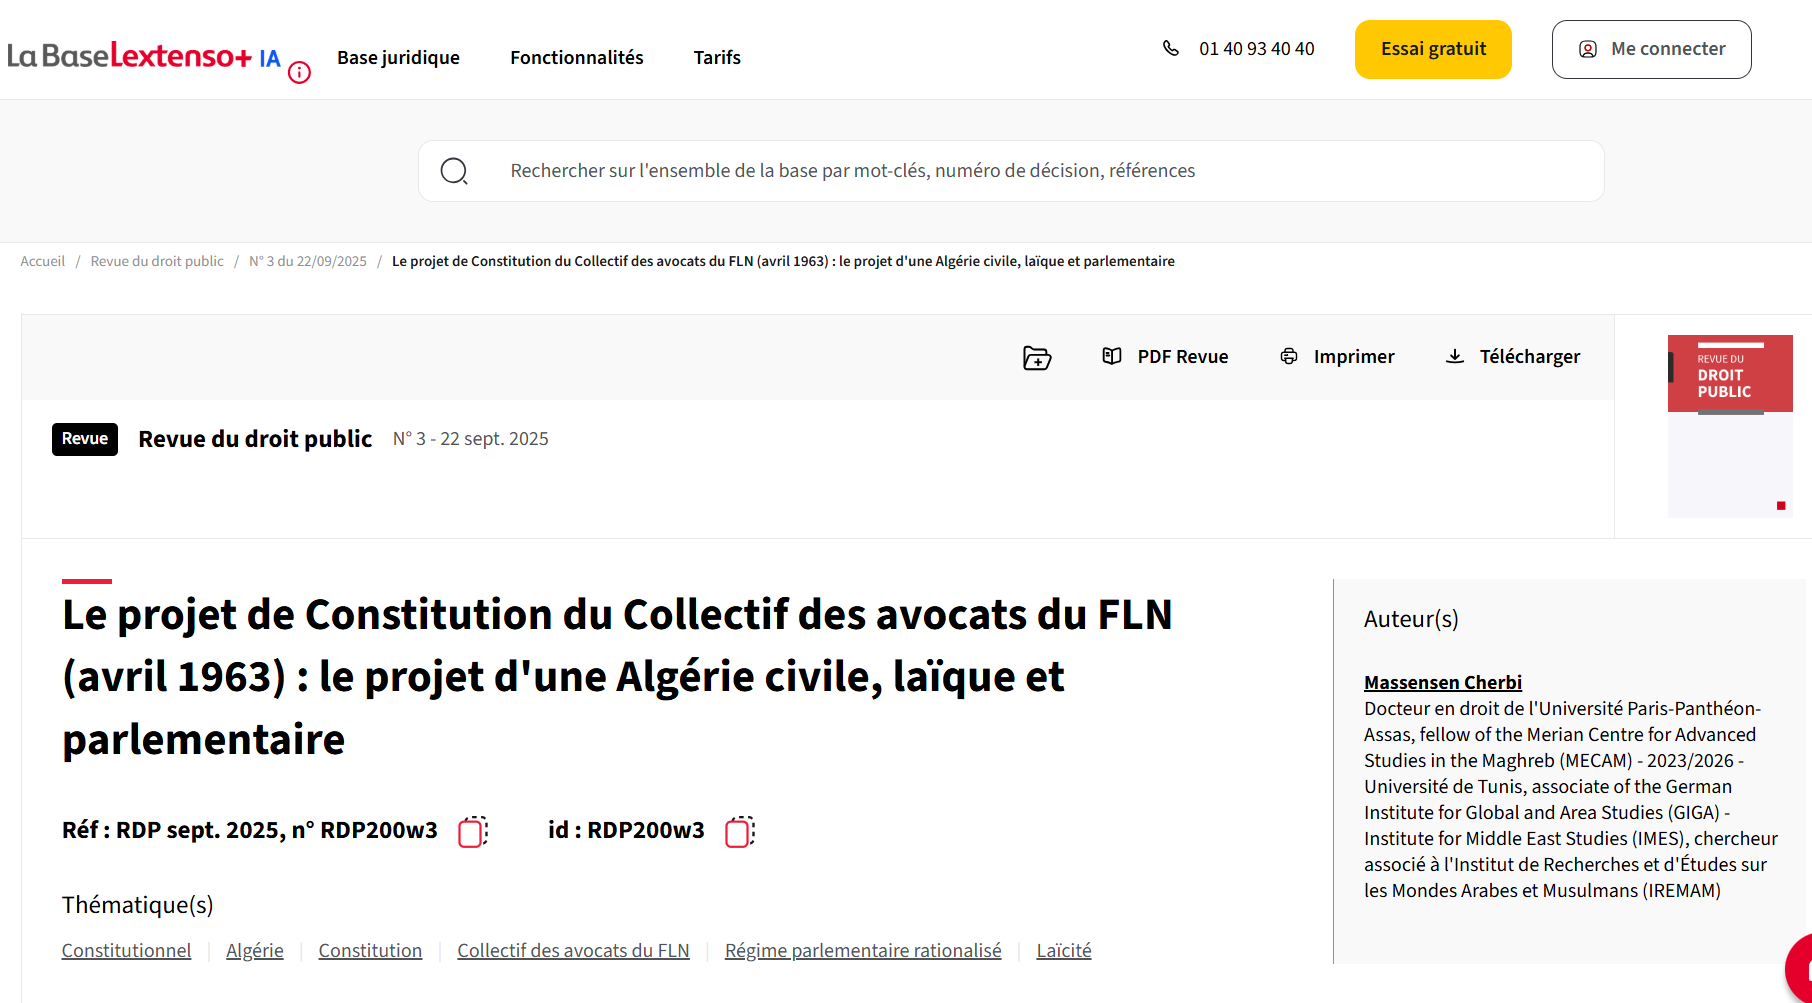Open the PDF Revue viewer
The width and height of the screenshot is (1812, 1003).
point(1165,357)
